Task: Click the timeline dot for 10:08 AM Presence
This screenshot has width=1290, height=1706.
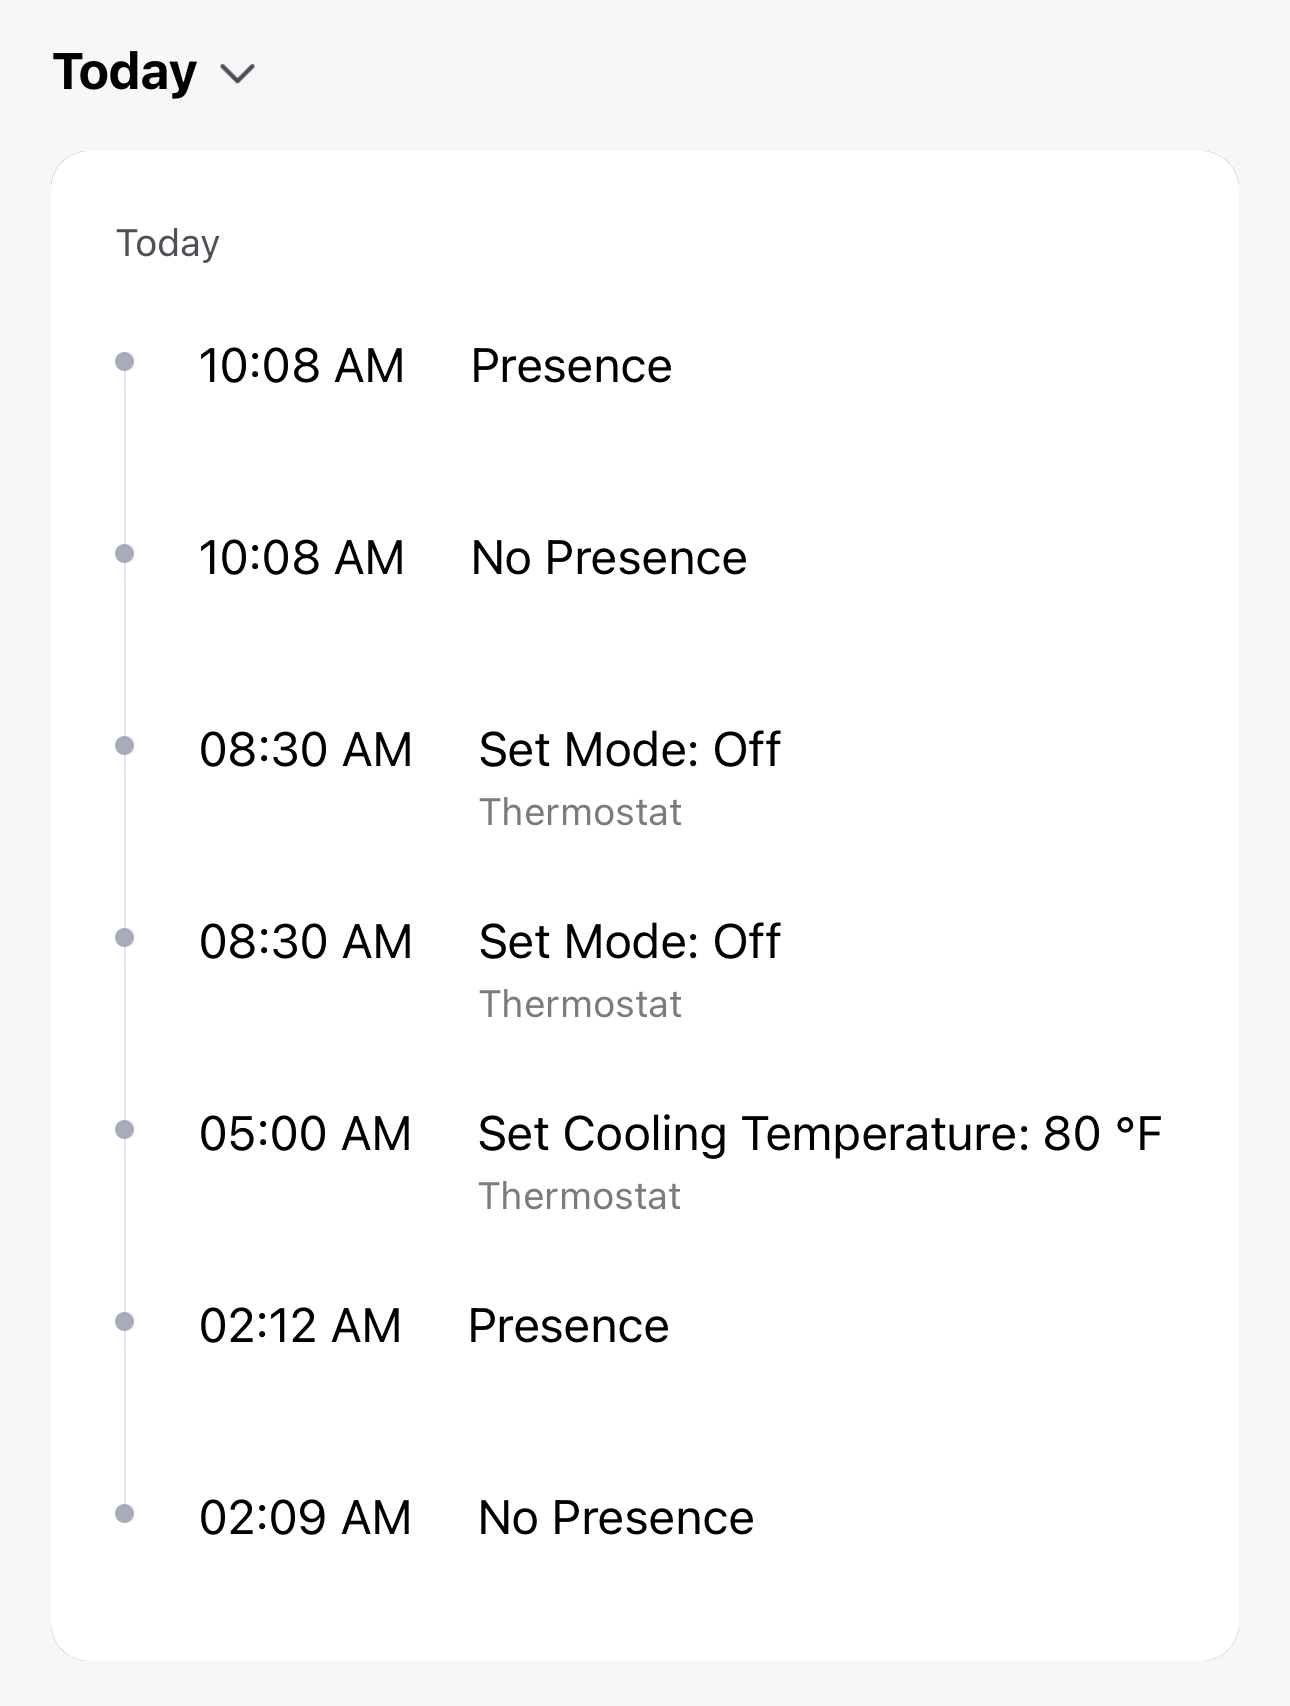Action: click(124, 361)
